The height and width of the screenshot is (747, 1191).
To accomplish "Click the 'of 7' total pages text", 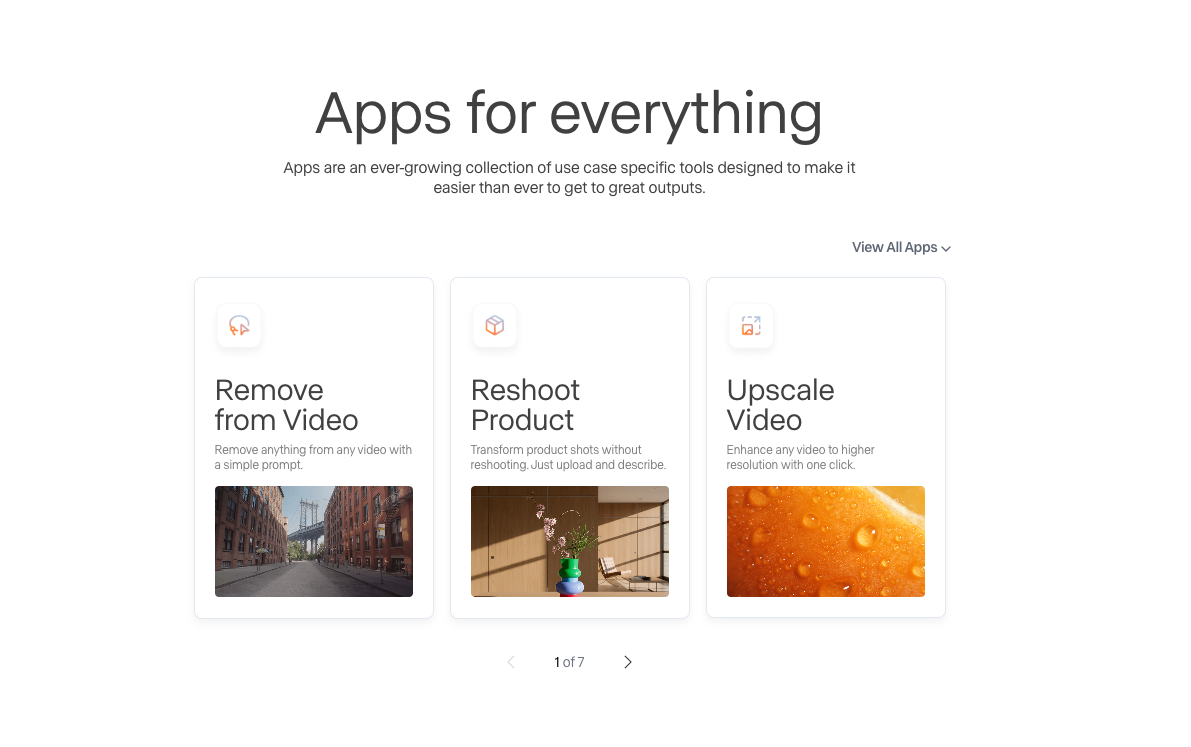I will tap(574, 662).
